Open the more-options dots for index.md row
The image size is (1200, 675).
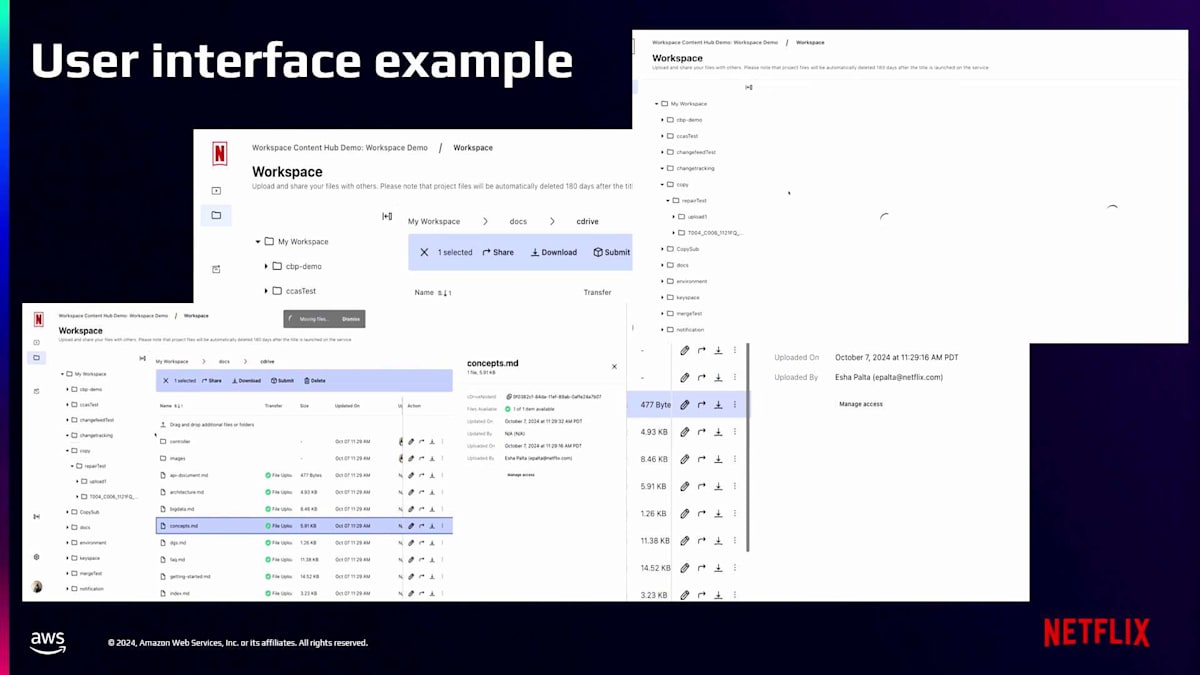(441, 593)
